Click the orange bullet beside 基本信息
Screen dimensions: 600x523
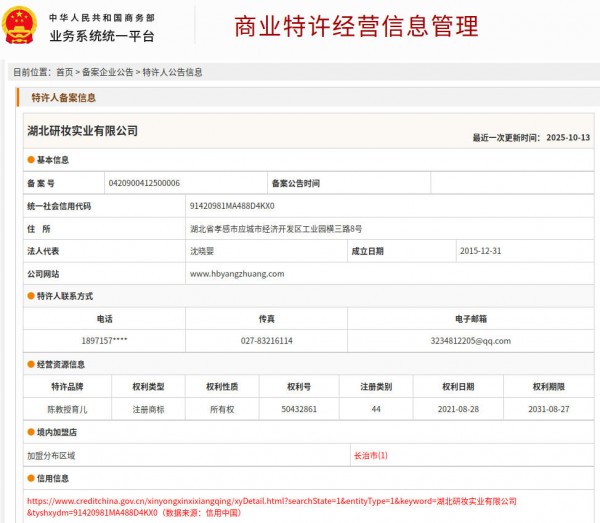[x=30, y=160]
